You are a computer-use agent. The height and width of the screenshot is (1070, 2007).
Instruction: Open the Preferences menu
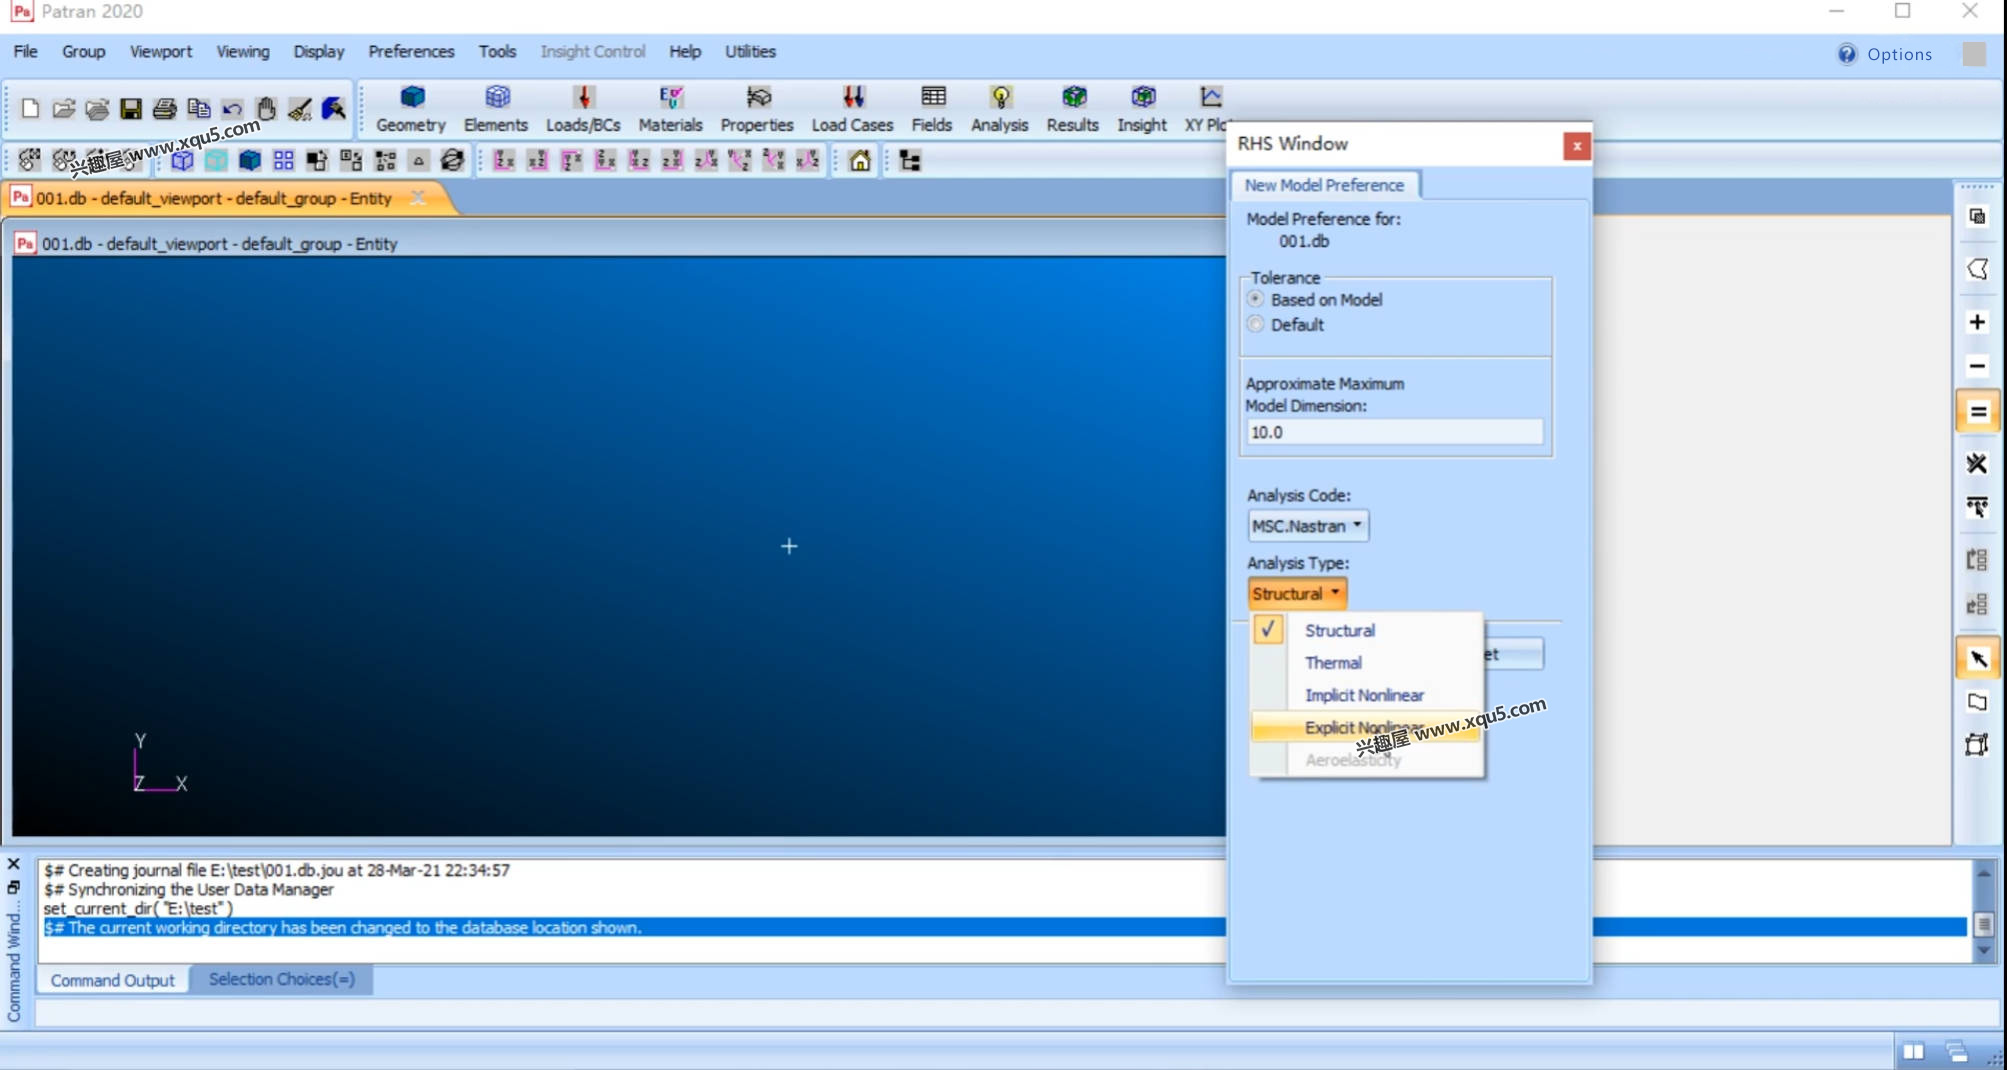tap(411, 51)
